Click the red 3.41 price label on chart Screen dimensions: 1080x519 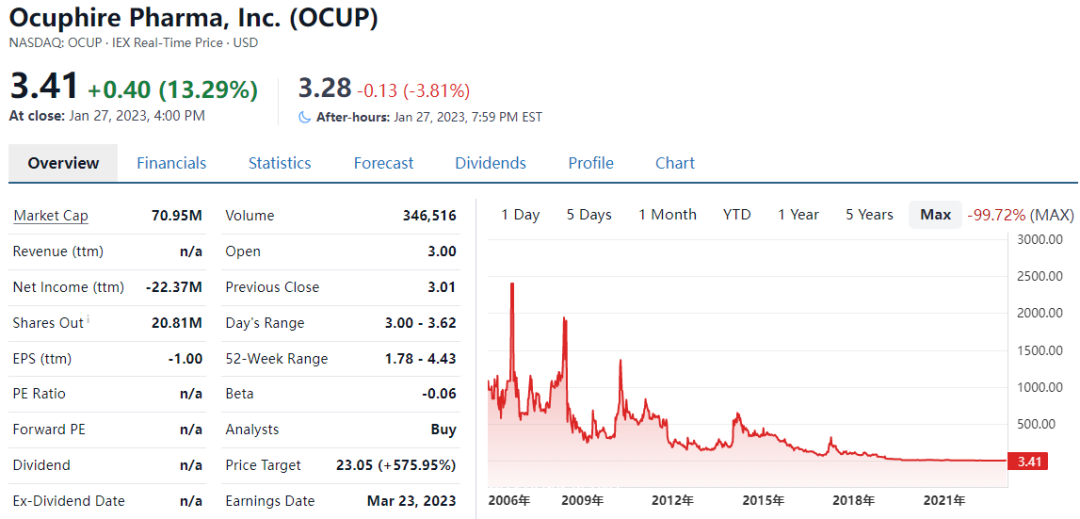(x=1029, y=461)
